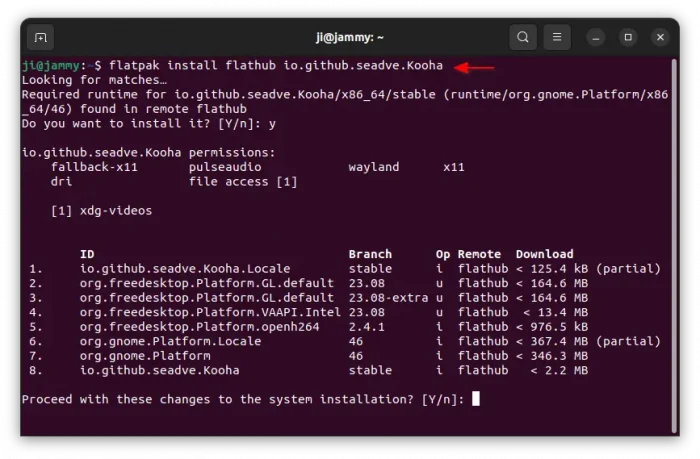Click the org.freedesktop.Platform.VAAPI.Intel entry
700x459 pixels.
click(x=210, y=312)
